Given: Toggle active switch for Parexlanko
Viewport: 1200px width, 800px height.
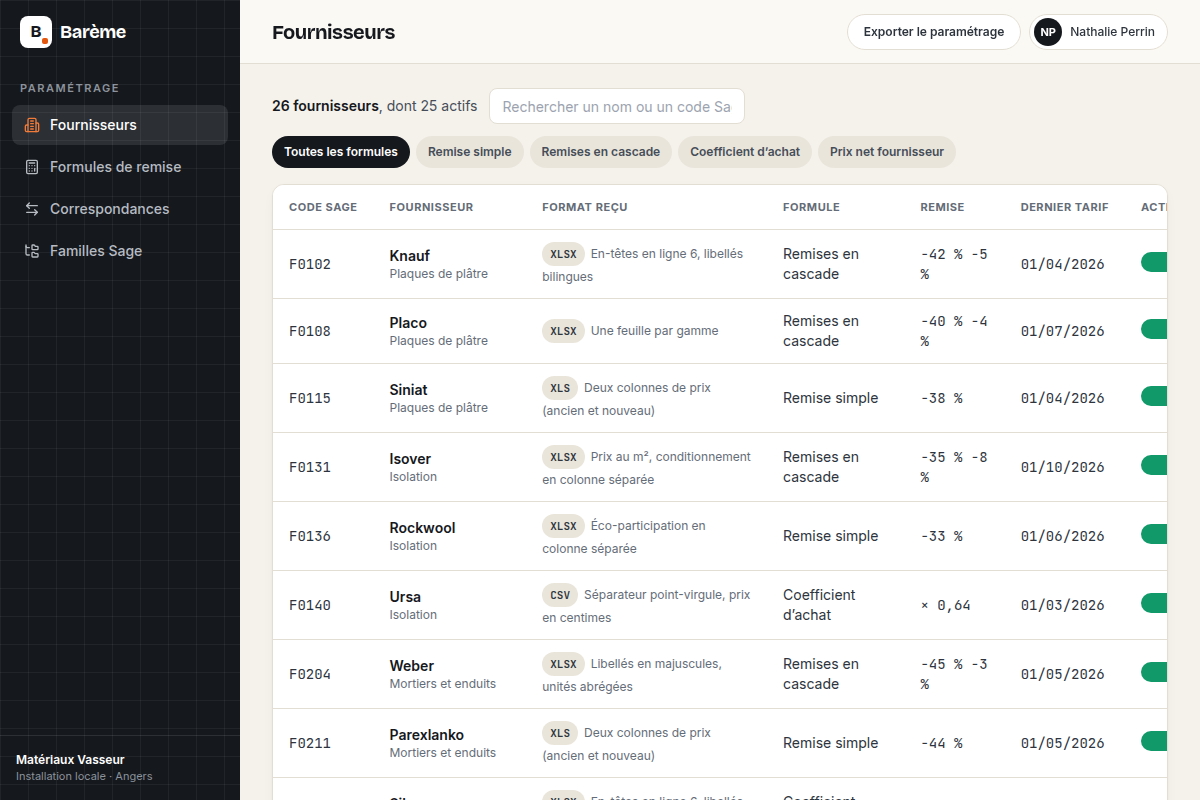Looking at the screenshot, I should (x=1154, y=742).
